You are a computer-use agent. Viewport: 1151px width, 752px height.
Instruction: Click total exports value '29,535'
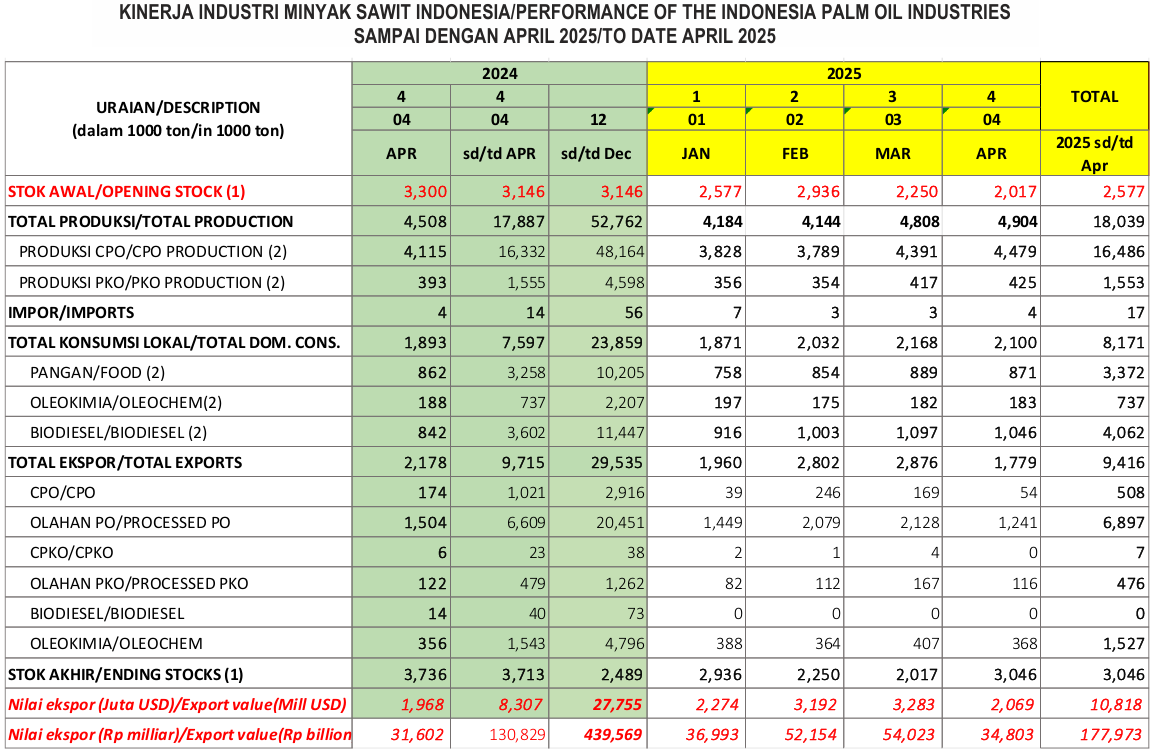tap(617, 463)
